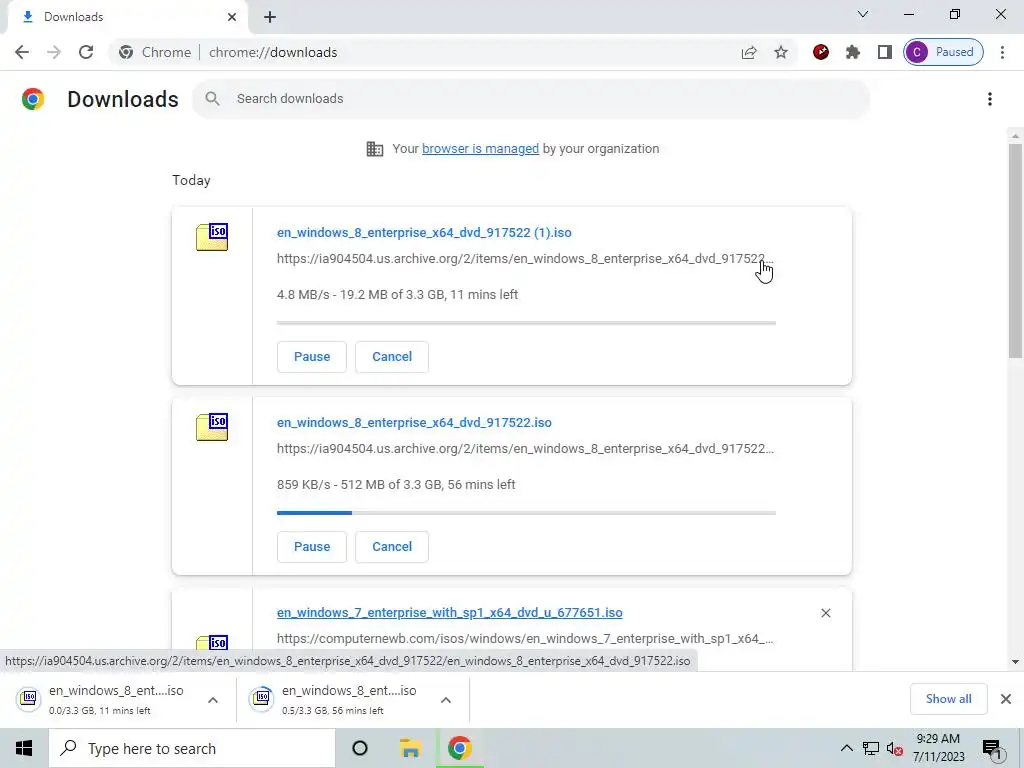The width and height of the screenshot is (1024, 768).
Task: Open the Windows 7 enterprise iso link
Action: click(x=449, y=613)
